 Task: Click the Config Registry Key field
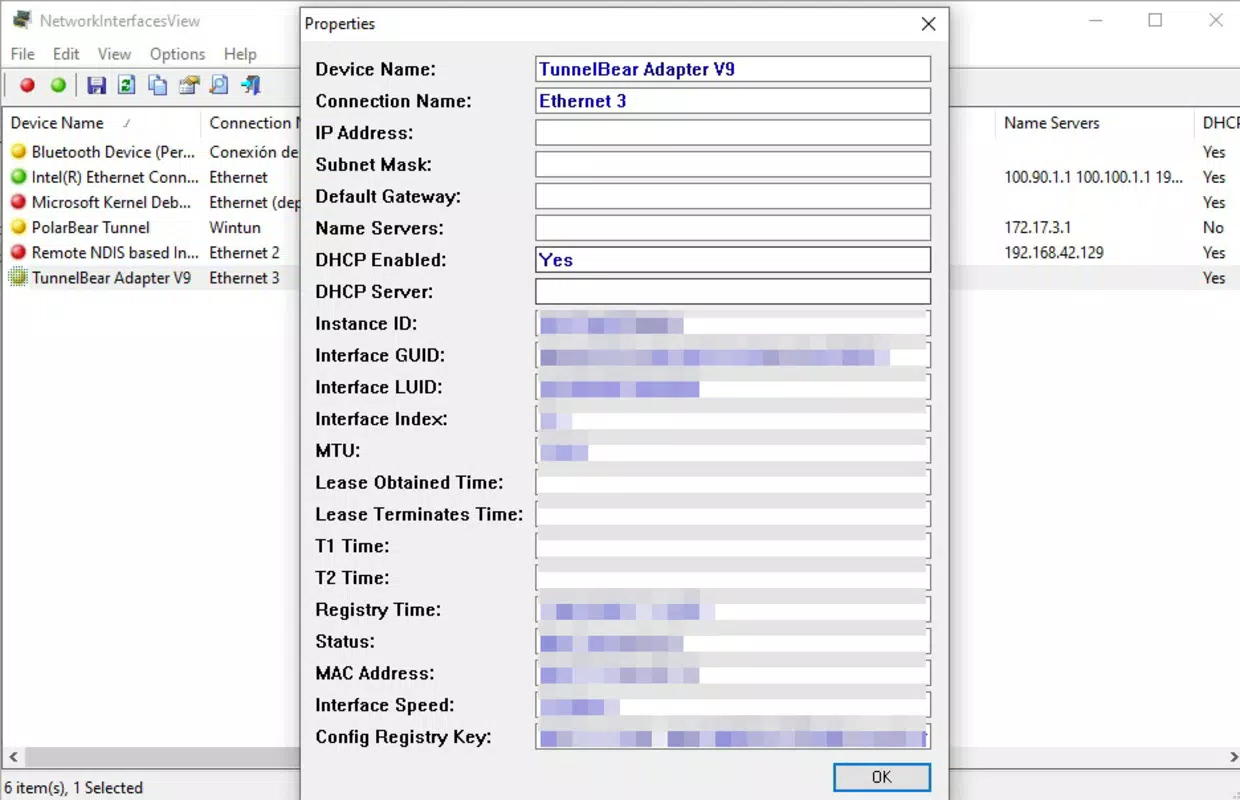(733, 737)
